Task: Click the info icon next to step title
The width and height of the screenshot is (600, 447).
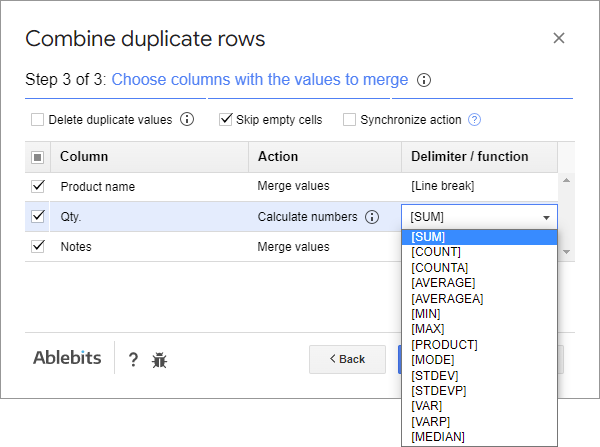Action: (424, 80)
